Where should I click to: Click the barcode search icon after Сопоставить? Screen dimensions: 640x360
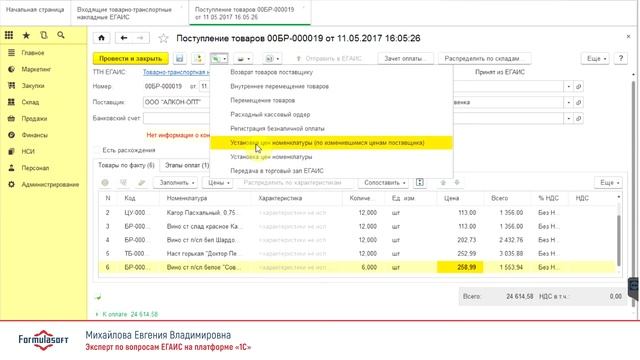(420, 183)
